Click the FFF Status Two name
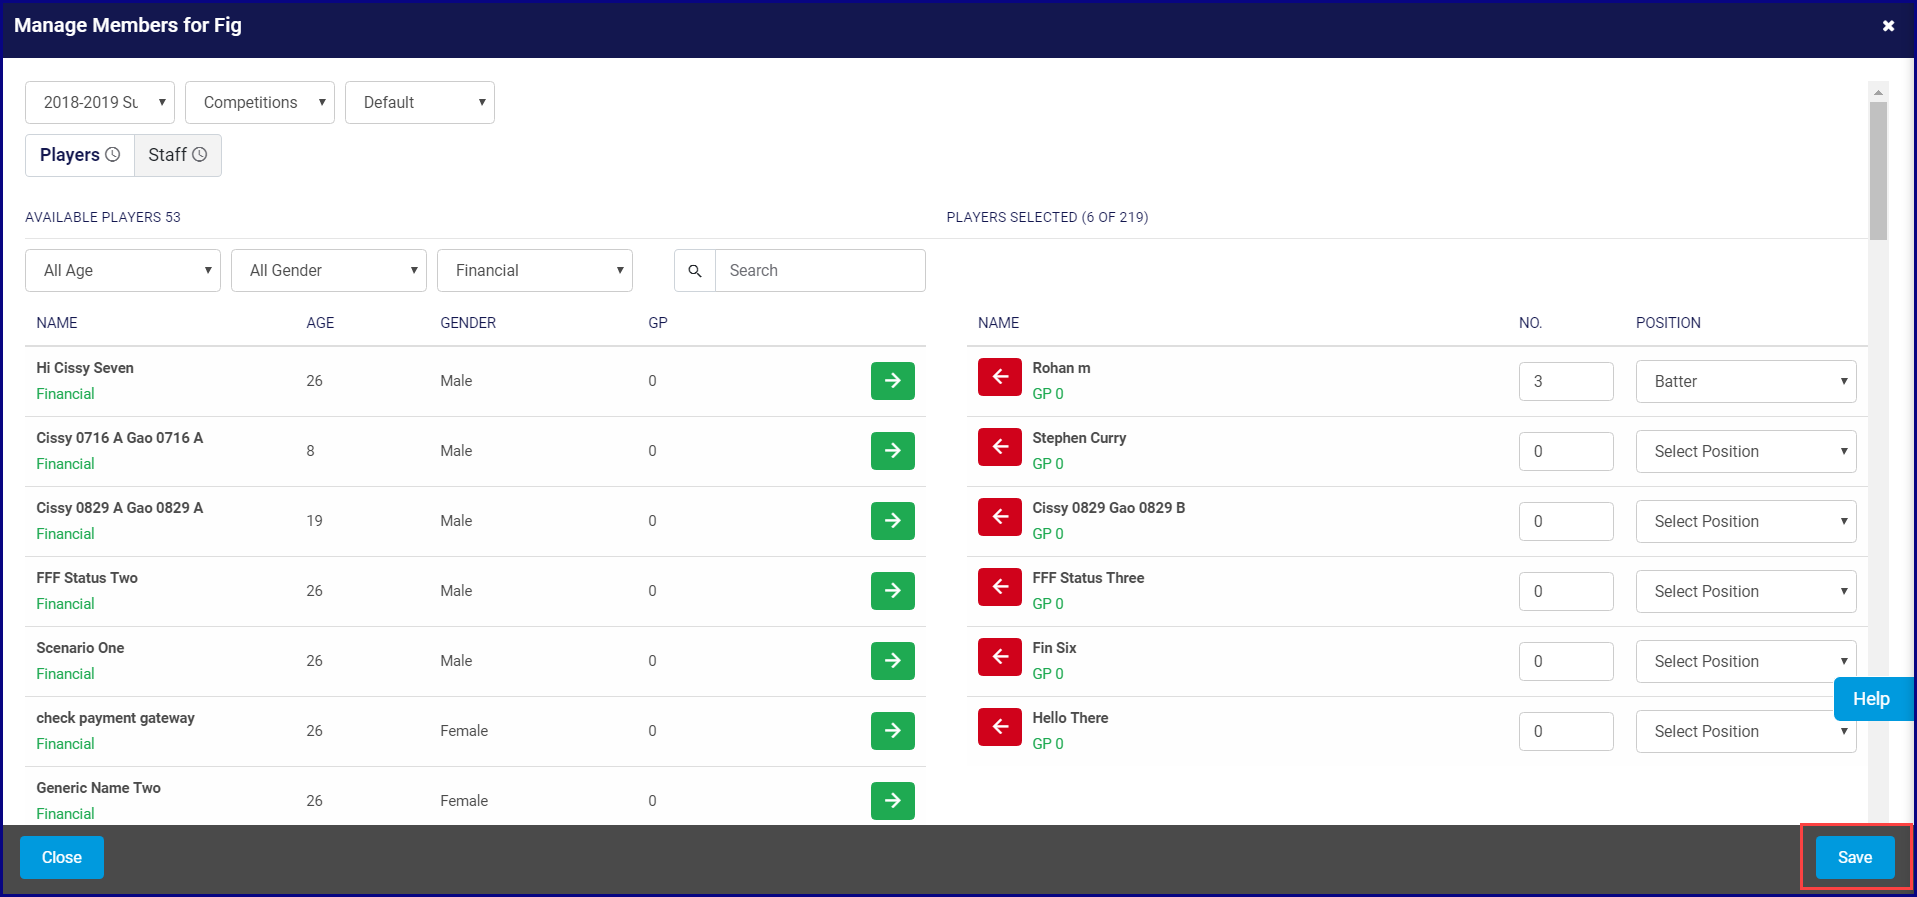 coord(87,578)
